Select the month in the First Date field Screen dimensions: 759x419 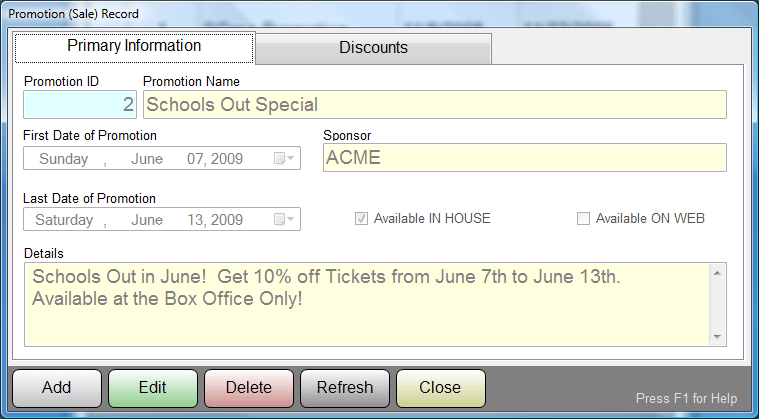[147, 159]
